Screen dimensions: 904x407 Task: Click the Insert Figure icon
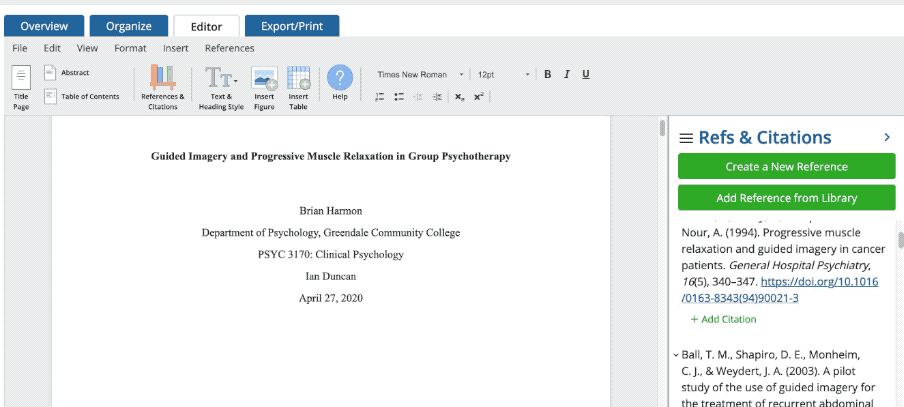pyautogui.click(x=264, y=79)
